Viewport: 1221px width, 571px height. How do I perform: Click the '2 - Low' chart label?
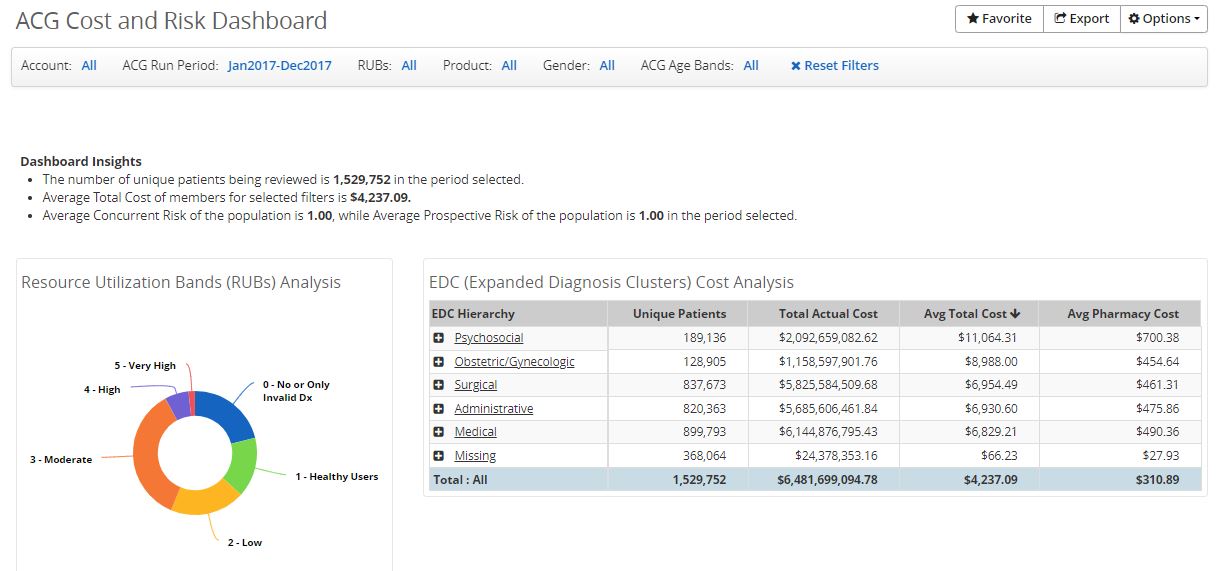tap(244, 543)
